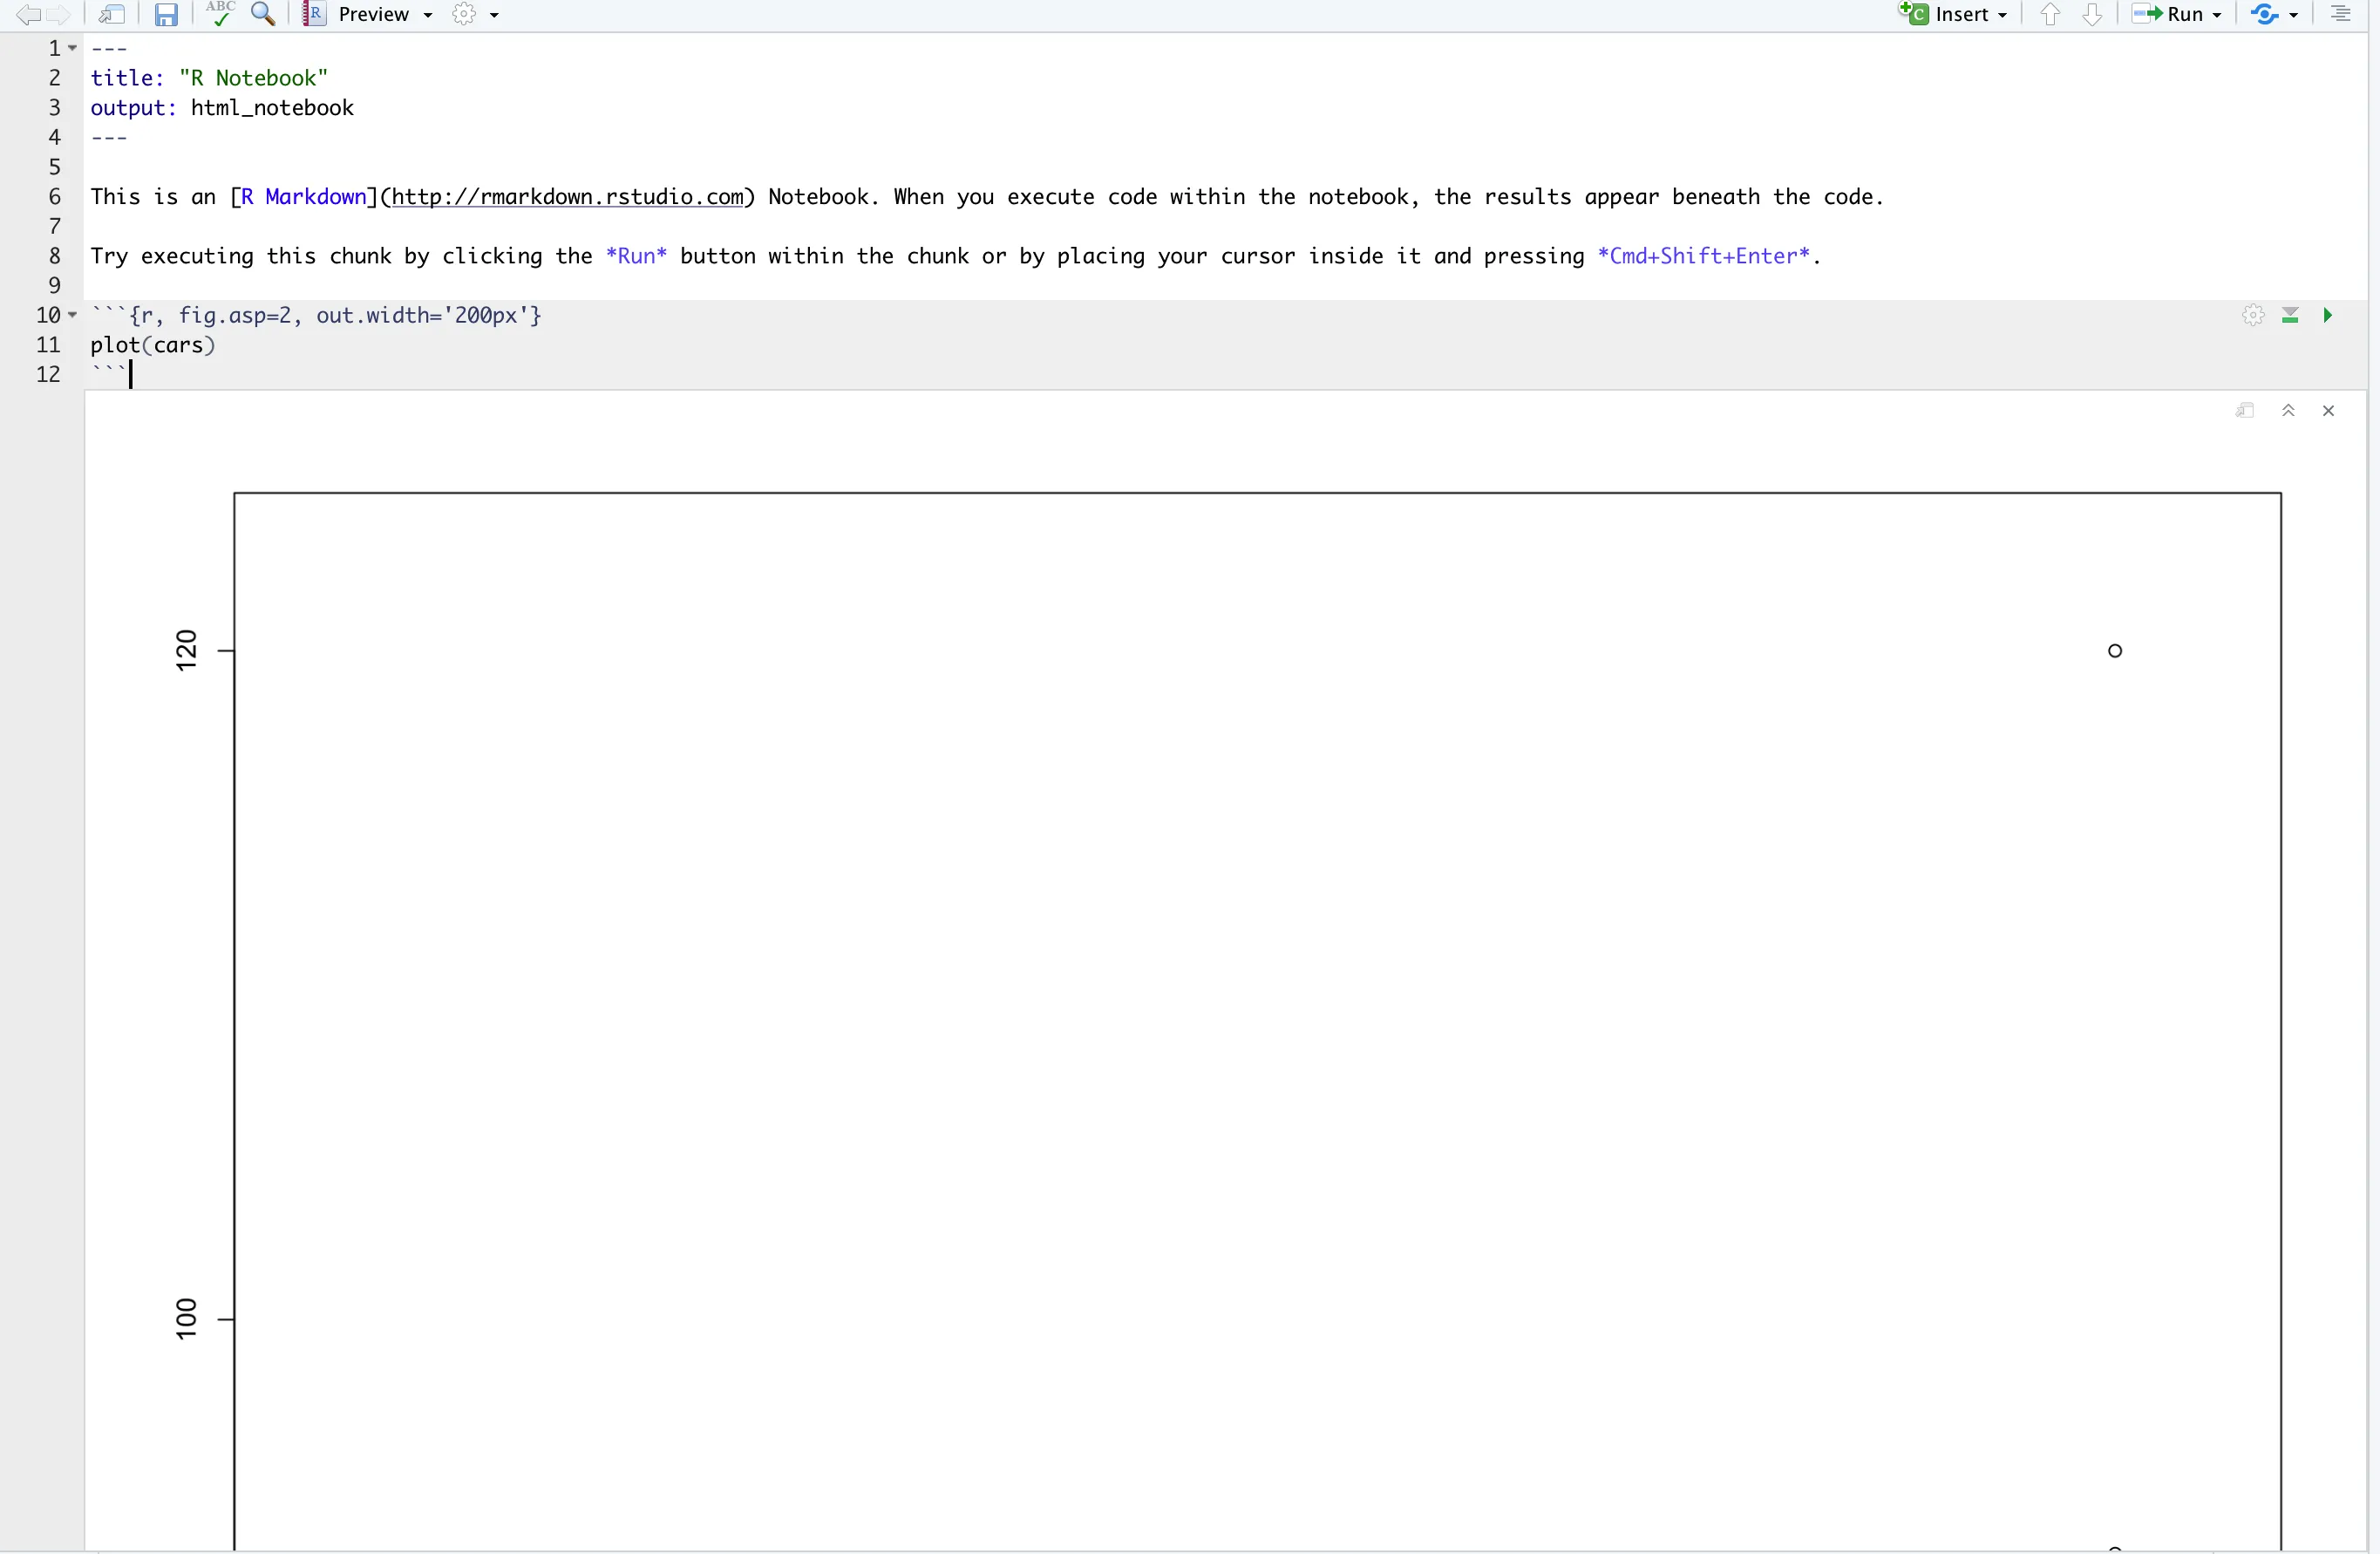
Task: Open the Preview dropdown arrow
Action: pyautogui.click(x=428, y=15)
